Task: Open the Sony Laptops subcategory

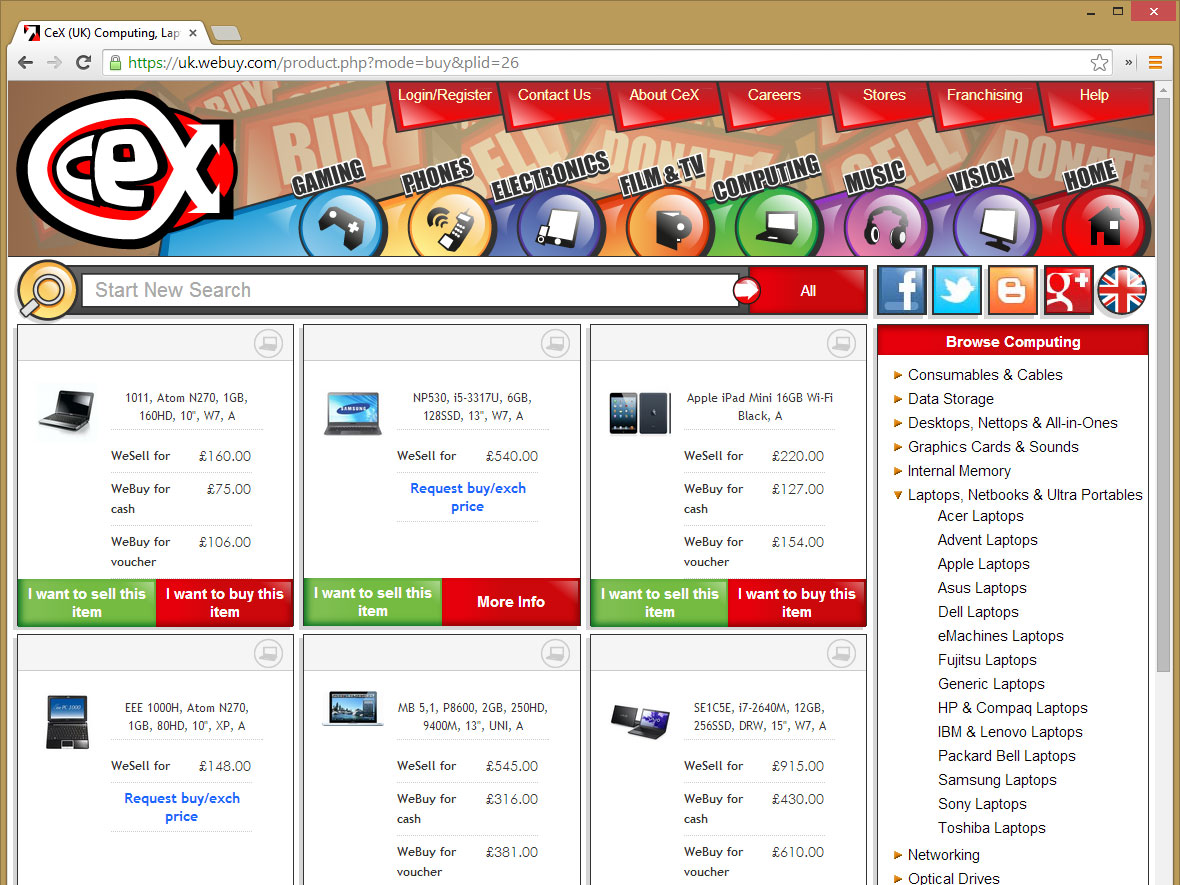Action: (x=982, y=804)
